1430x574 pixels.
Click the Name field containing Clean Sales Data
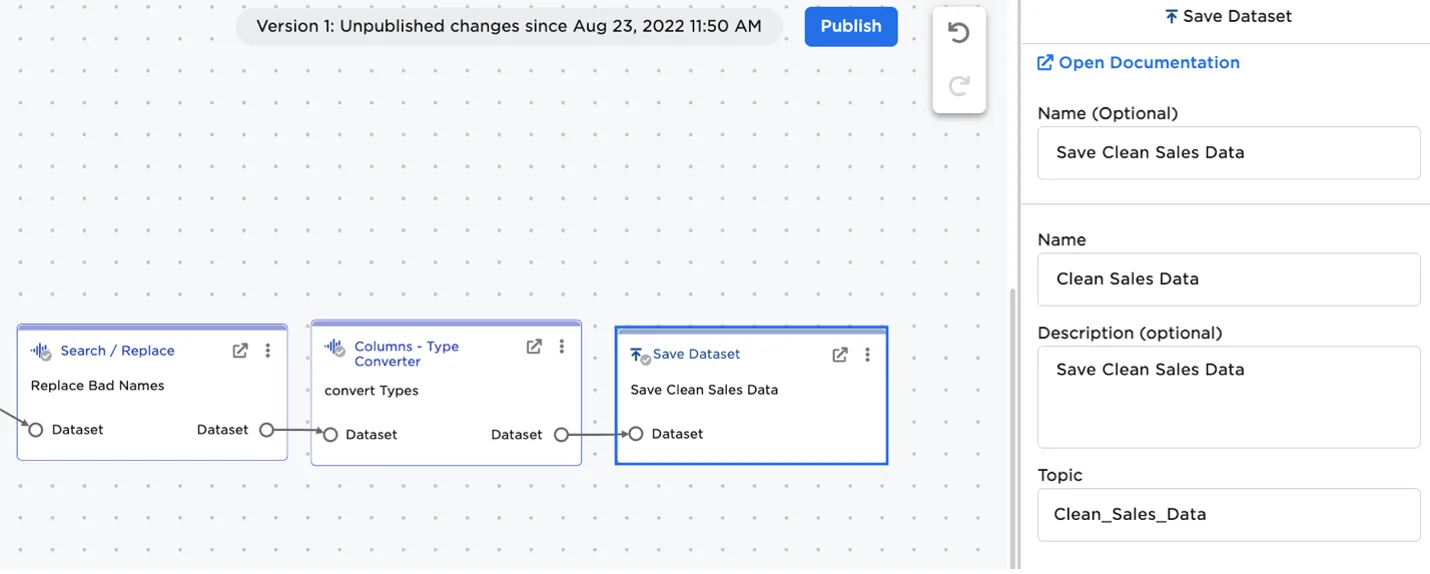click(x=1228, y=279)
